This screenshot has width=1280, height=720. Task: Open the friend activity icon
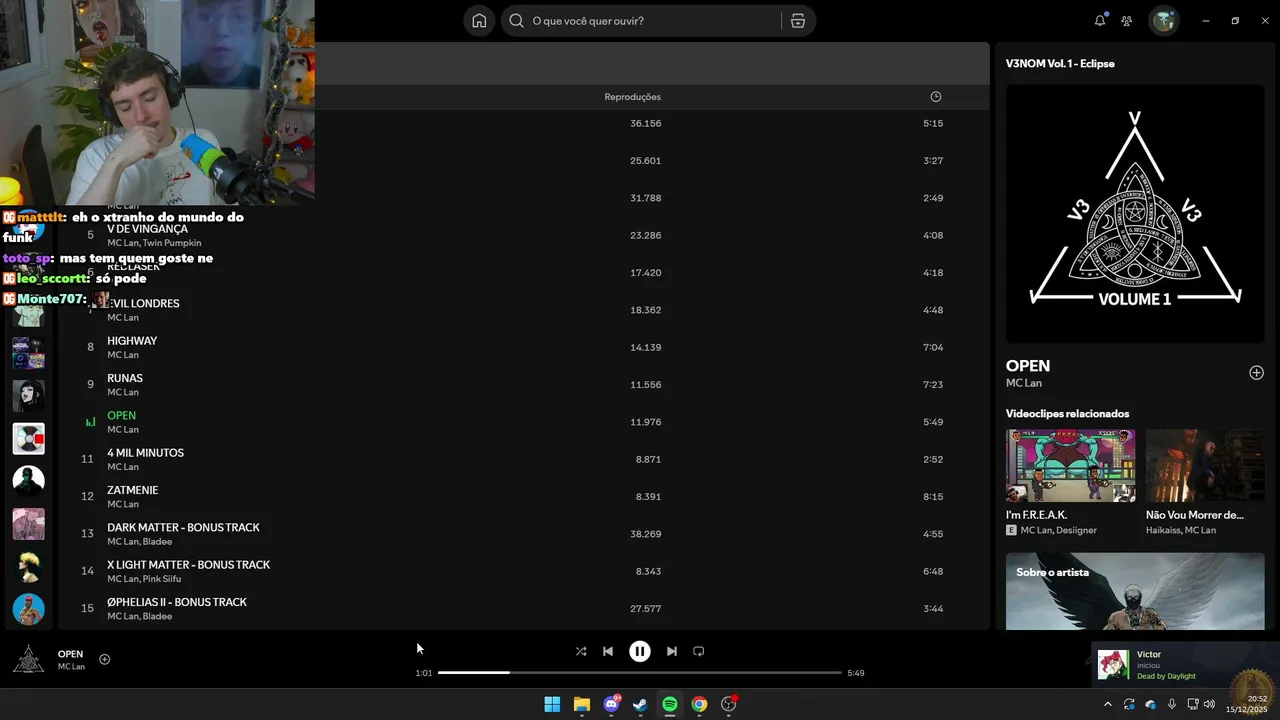coord(1127,21)
